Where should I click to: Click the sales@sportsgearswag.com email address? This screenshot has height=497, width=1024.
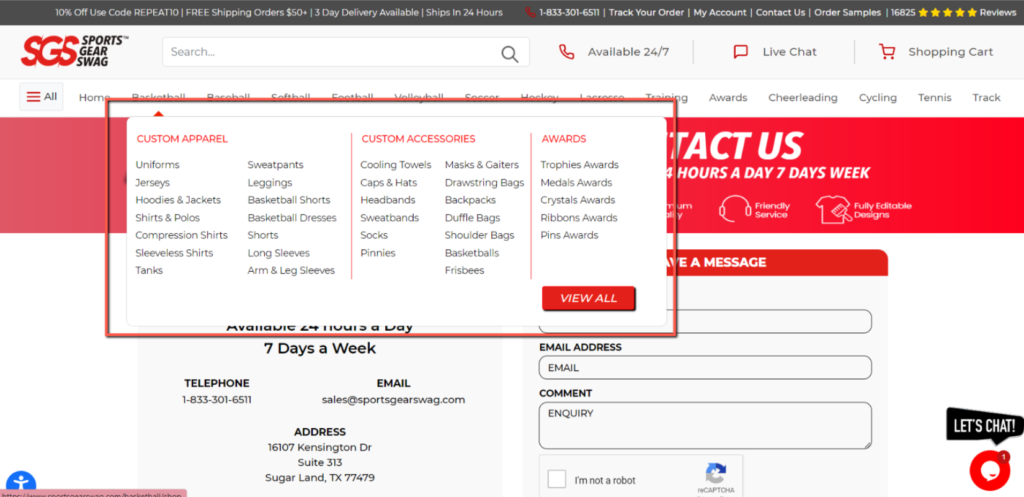[x=393, y=400]
